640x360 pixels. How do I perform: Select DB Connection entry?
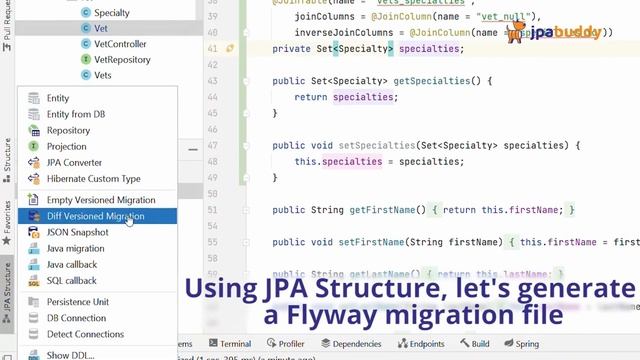point(98,318)
